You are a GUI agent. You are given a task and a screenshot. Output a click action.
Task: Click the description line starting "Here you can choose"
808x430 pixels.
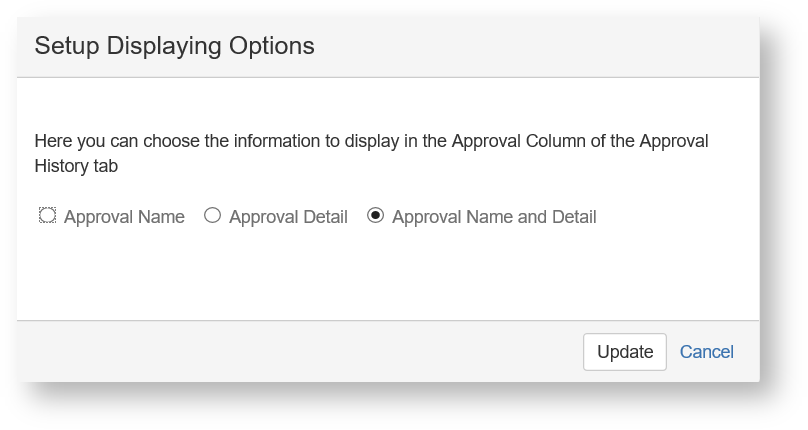370,141
